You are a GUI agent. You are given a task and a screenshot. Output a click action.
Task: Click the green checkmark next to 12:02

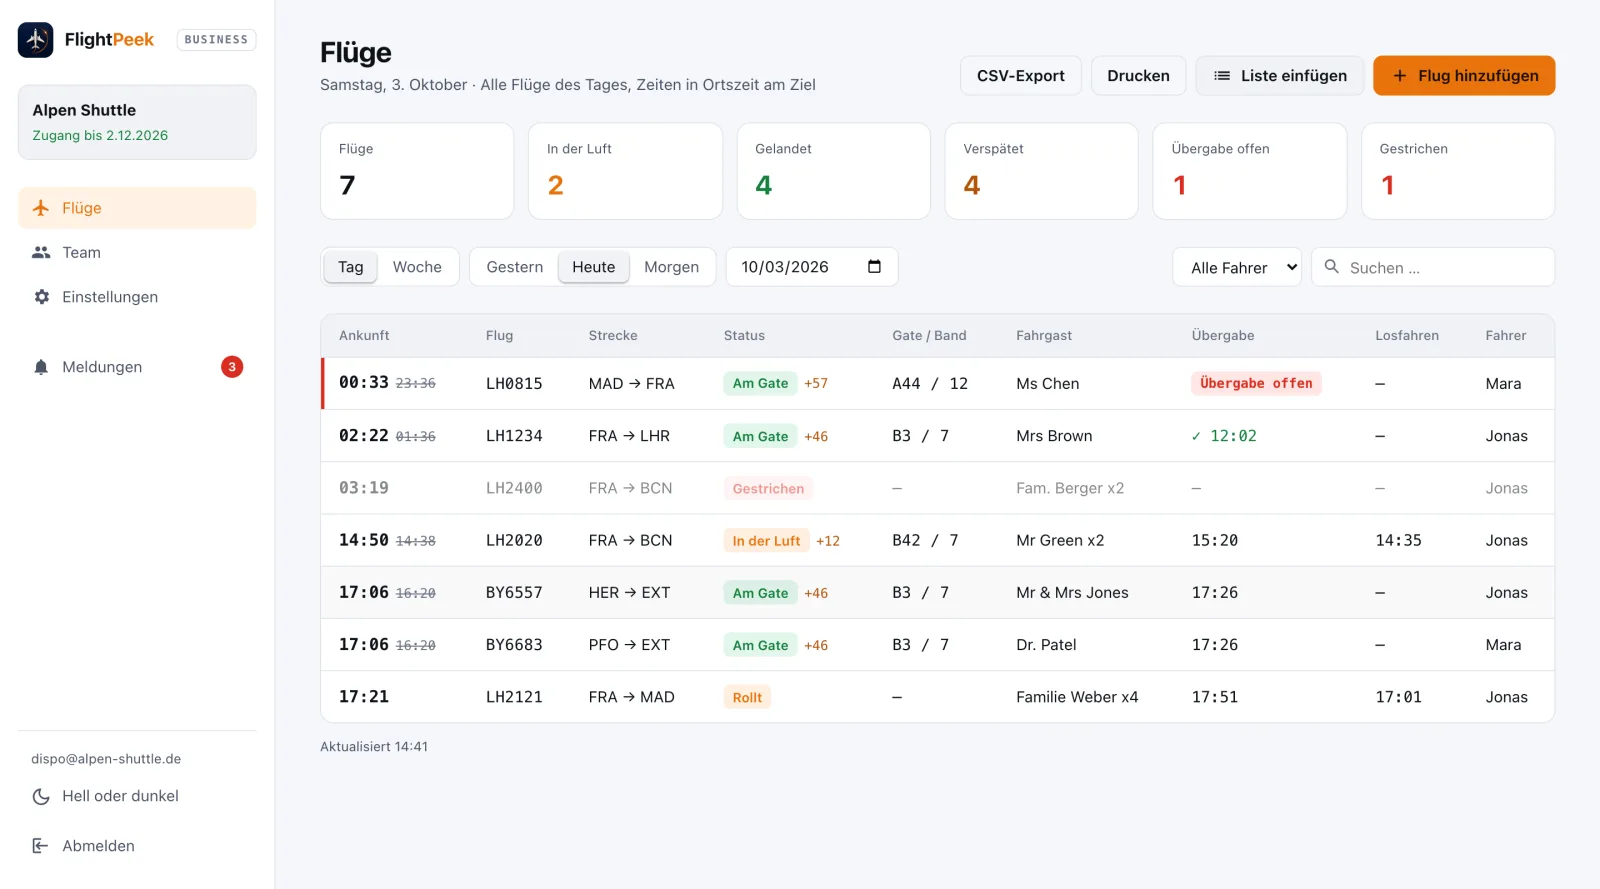tap(1196, 436)
